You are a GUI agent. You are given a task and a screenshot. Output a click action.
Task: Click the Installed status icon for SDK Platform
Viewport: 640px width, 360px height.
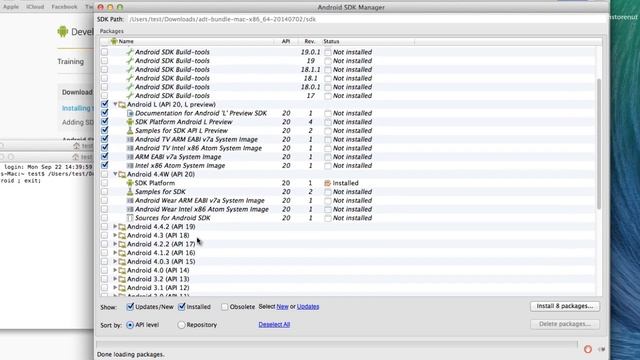point(327,183)
